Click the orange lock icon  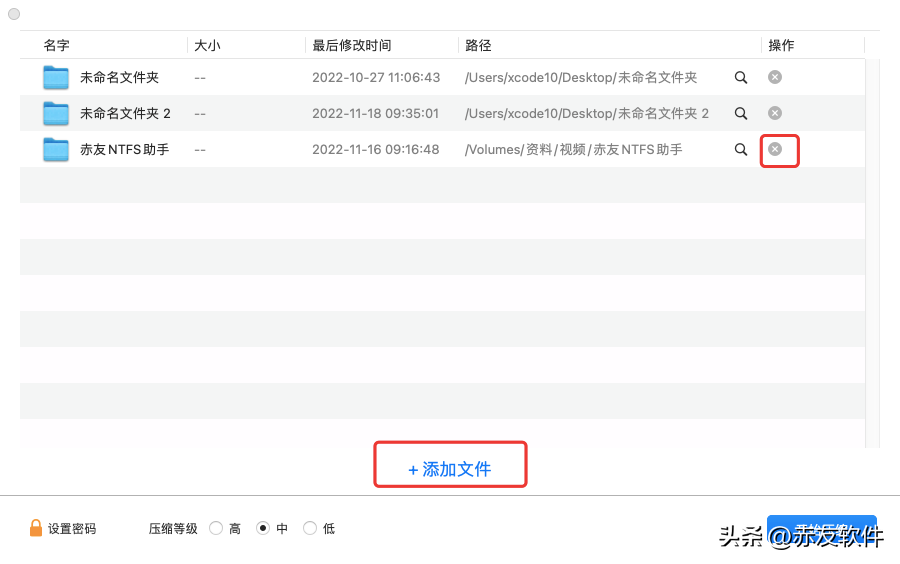point(36,528)
